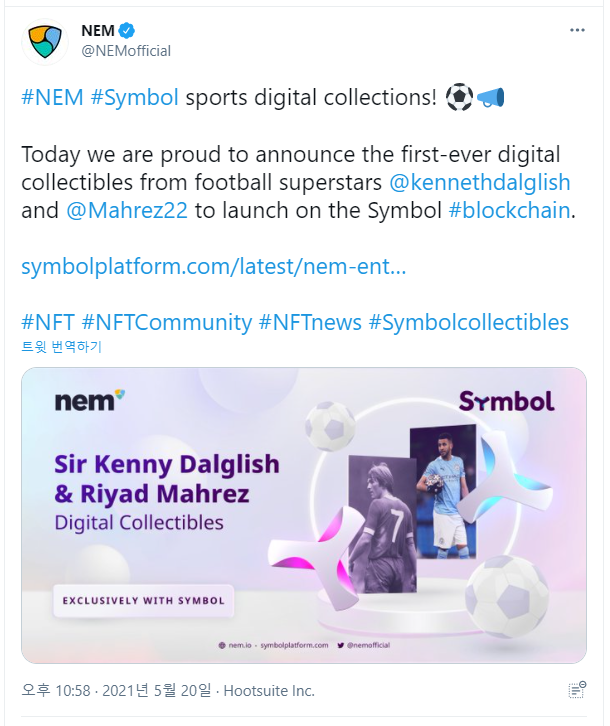The width and height of the screenshot is (610, 726).
Task: Visit the @Mahrez22 mention
Action: (x=127, y=210)
